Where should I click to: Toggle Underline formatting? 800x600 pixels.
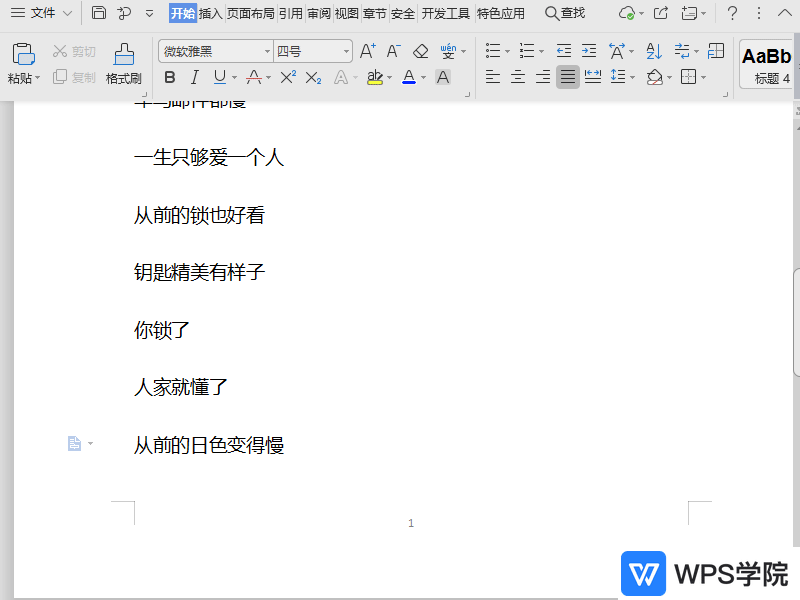pyautogui.click(x=220, y=78)
